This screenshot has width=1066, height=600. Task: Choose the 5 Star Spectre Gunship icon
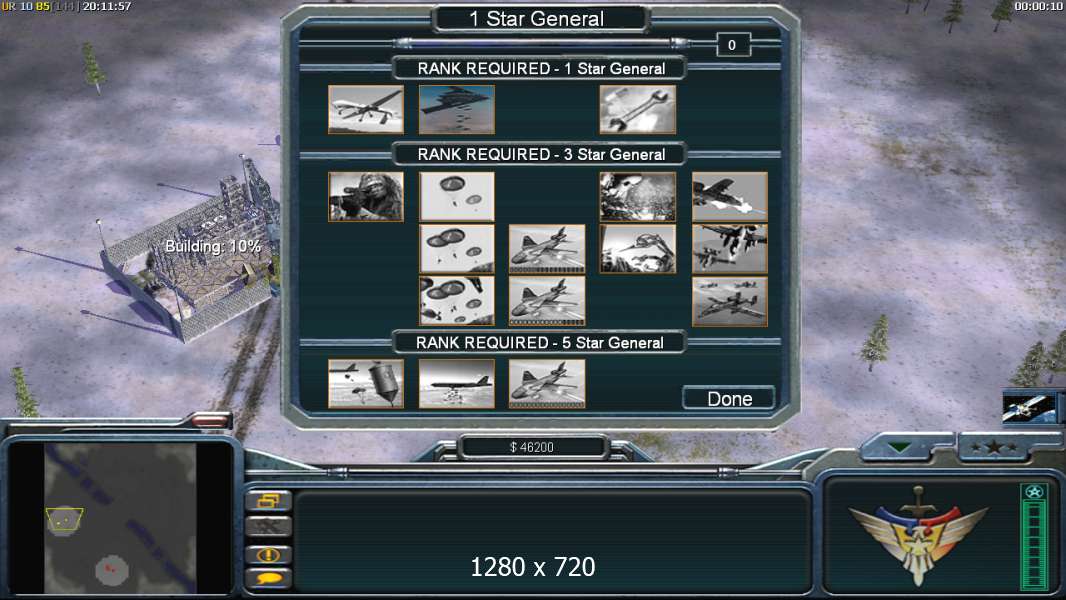[x=547, y=384]
